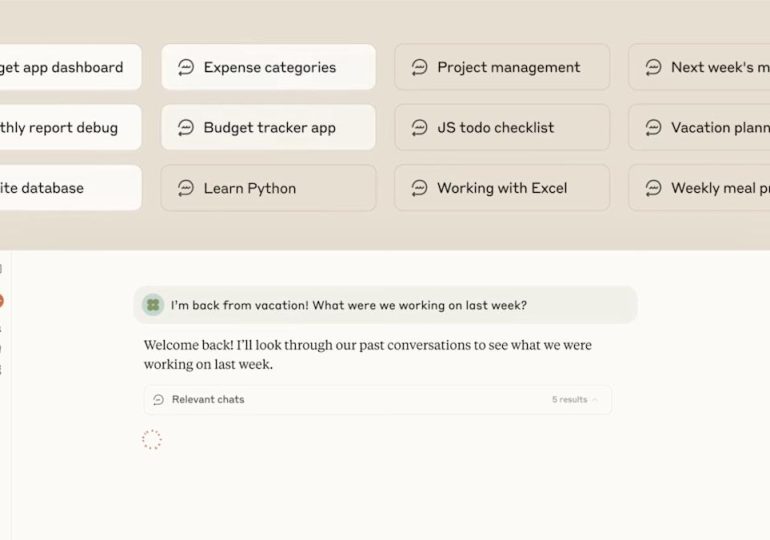
Task: Open the Working with Excel chat
Action: 502,188
